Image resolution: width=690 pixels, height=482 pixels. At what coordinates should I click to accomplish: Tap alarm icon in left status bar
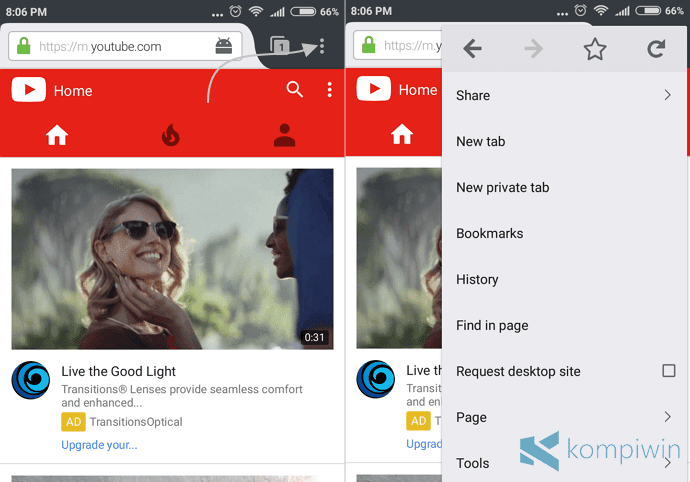tap(236, 11)
